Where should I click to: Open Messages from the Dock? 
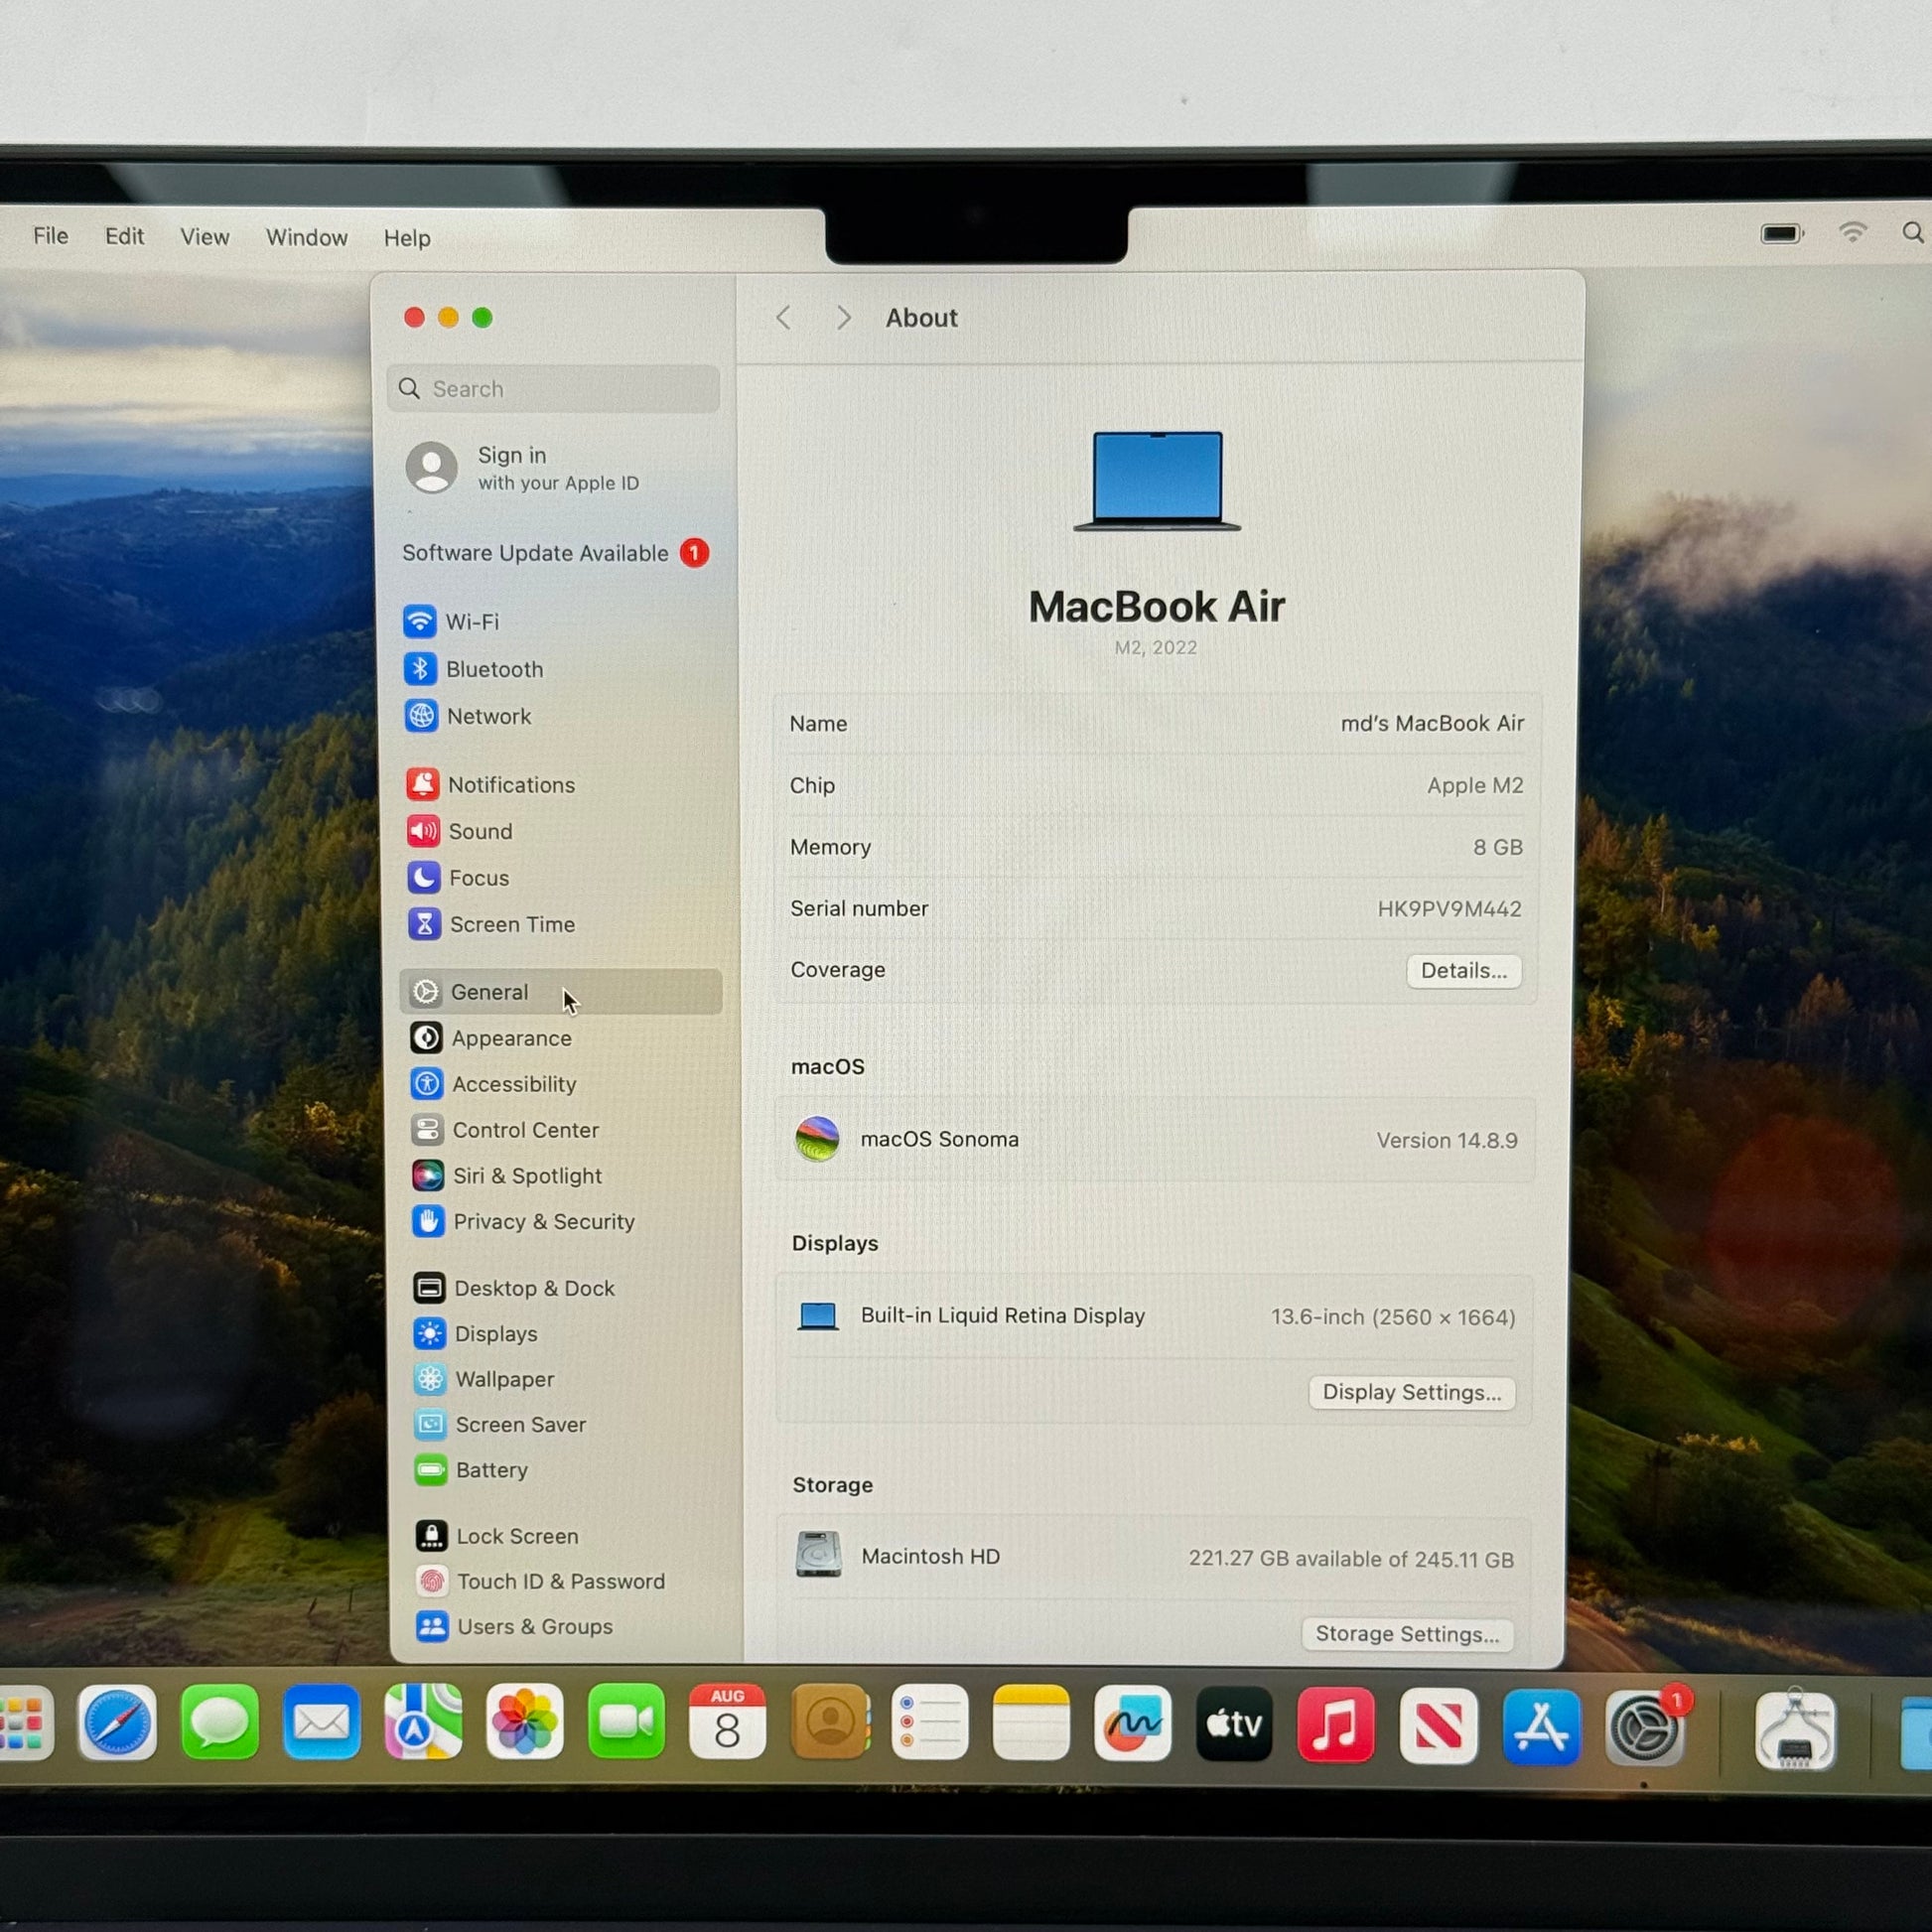click(220, 1722)
